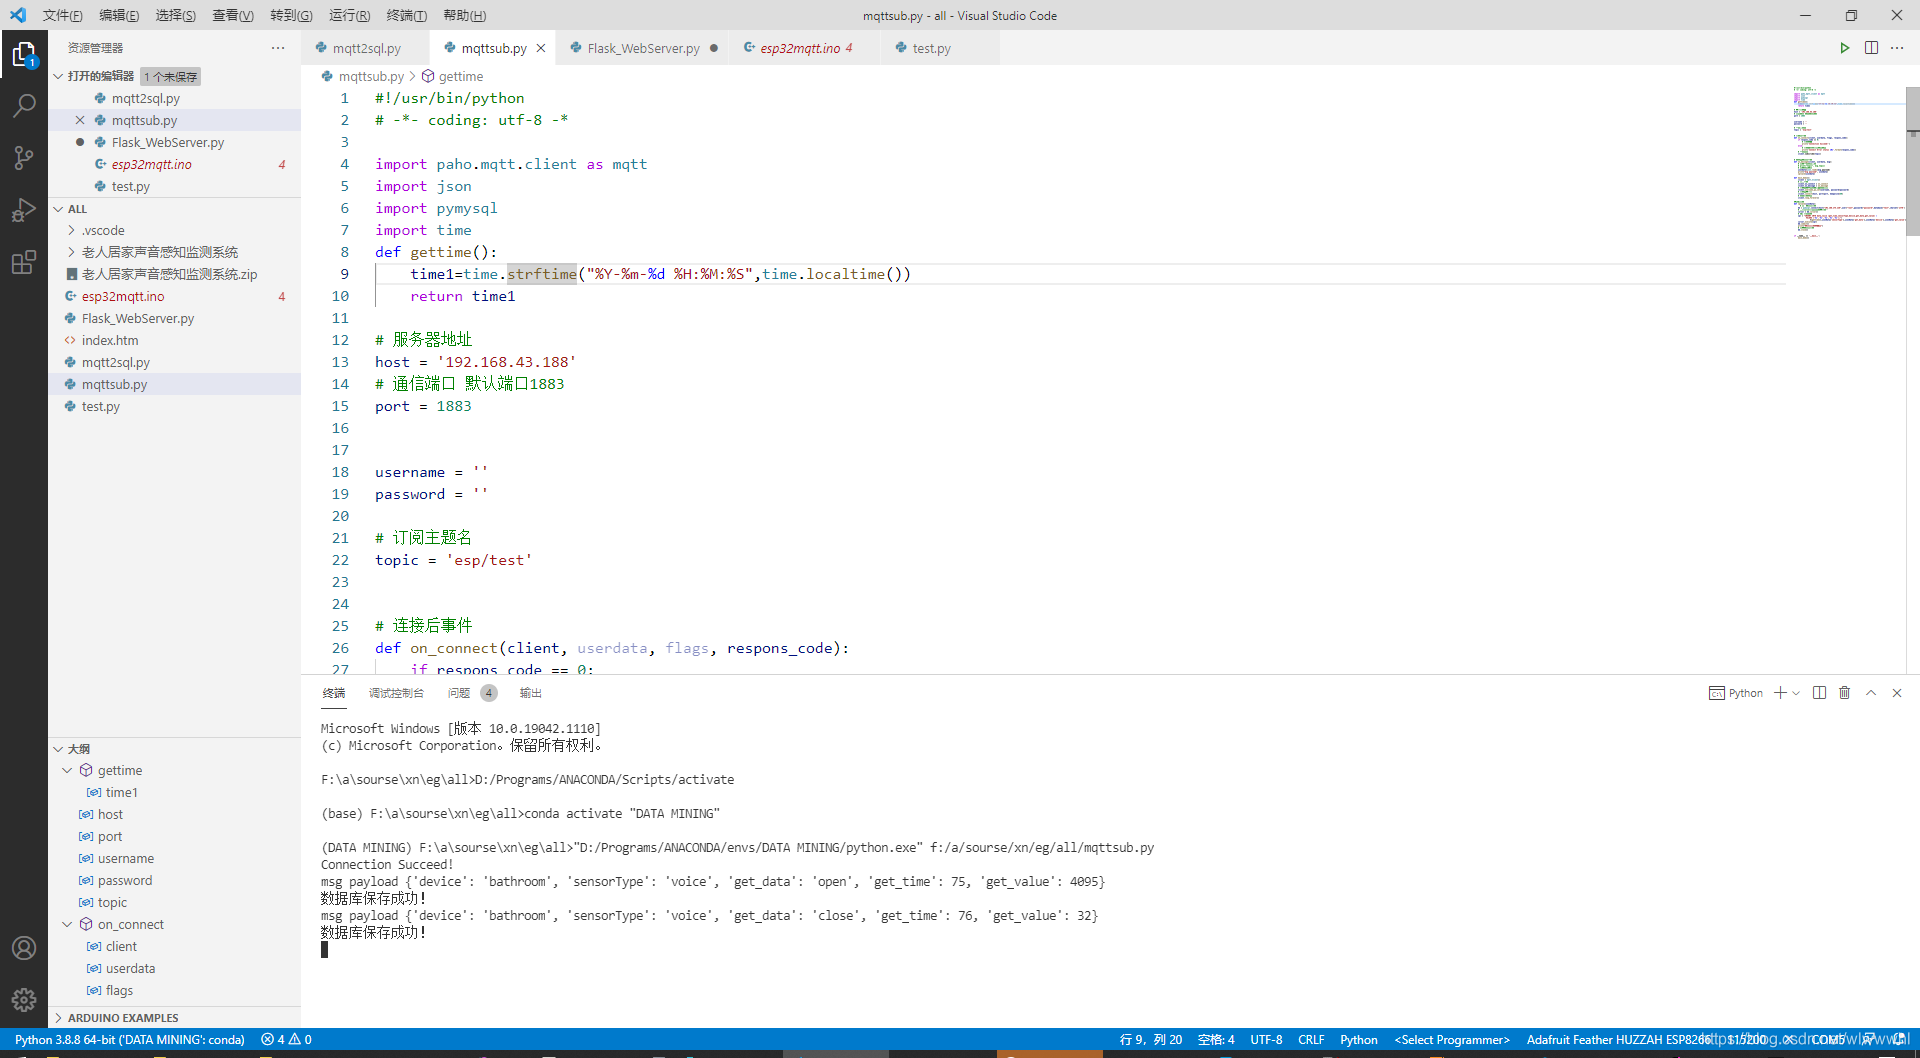The width and height of the screenshot is (1920, 1058).
Task: Open the Manage settings gear
Action: click(x=24, y=1000)
